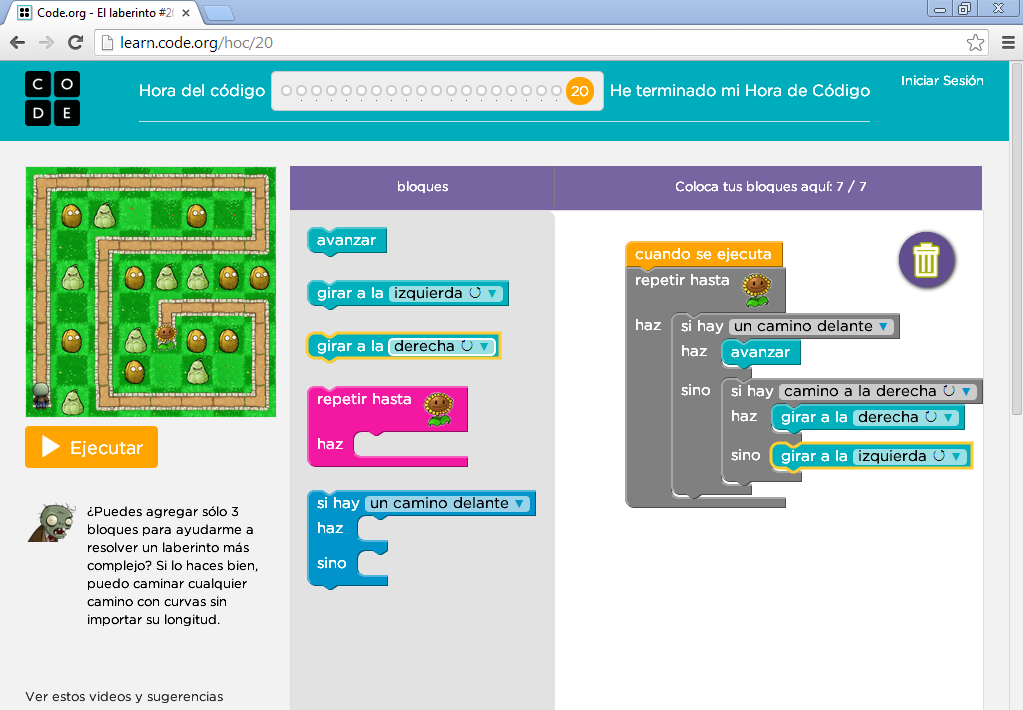
Task: Click Ver estos videos y sugerencias
Action: [124, 696]
